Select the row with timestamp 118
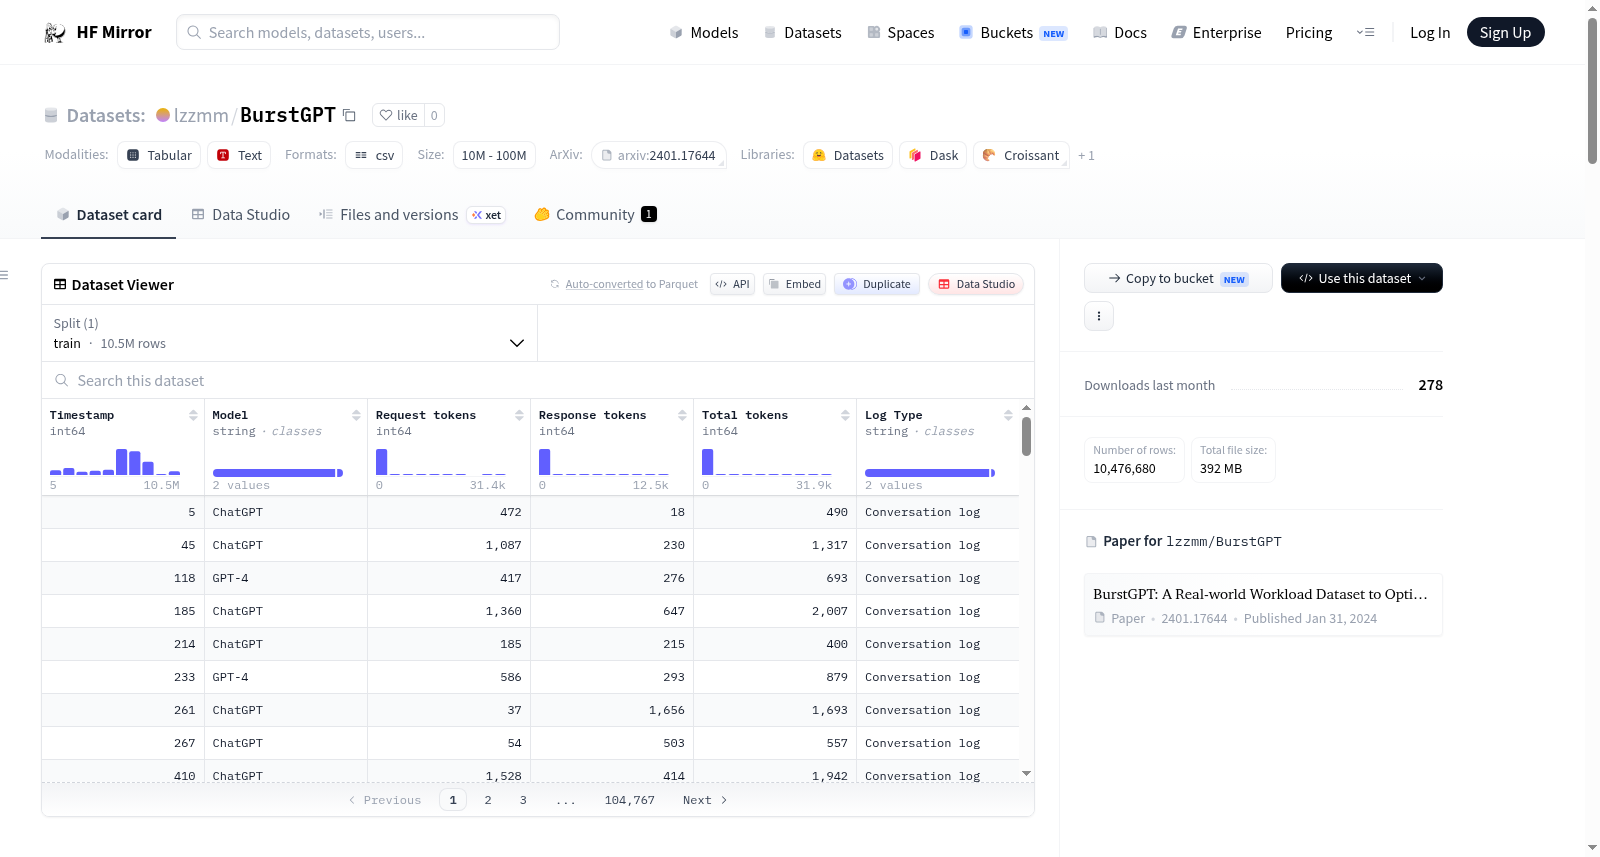Screen dimensions: 1600x857 click(x=531, y=578)
